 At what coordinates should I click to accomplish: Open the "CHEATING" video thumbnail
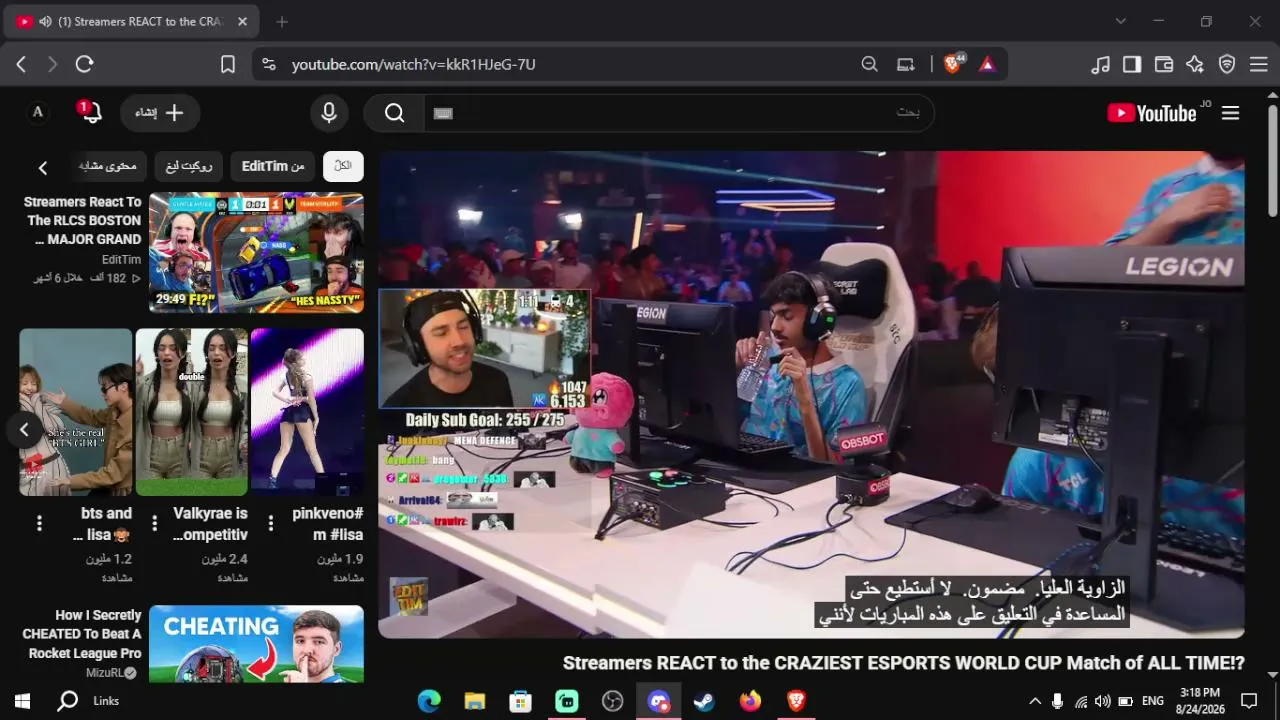click(256, 644)
